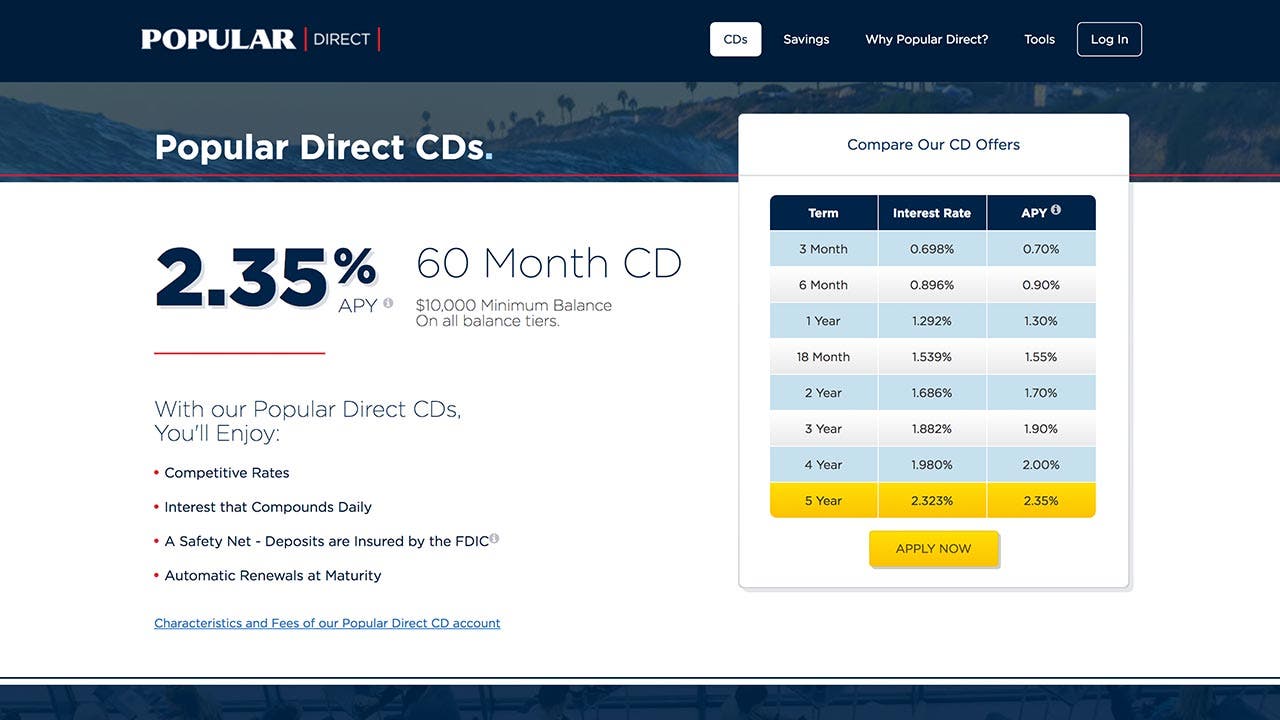Viewport: 1280px width, 720px height.
Task: Open Why Popular Direct? page
Action: click(x=926, y=39)
